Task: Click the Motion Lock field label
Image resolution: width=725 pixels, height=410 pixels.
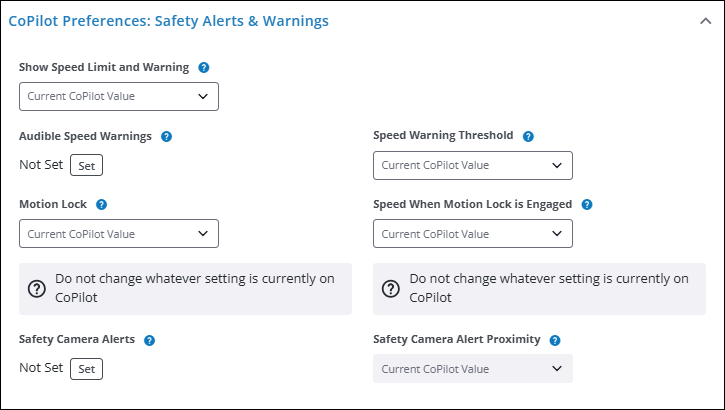Action: point(53,204)
